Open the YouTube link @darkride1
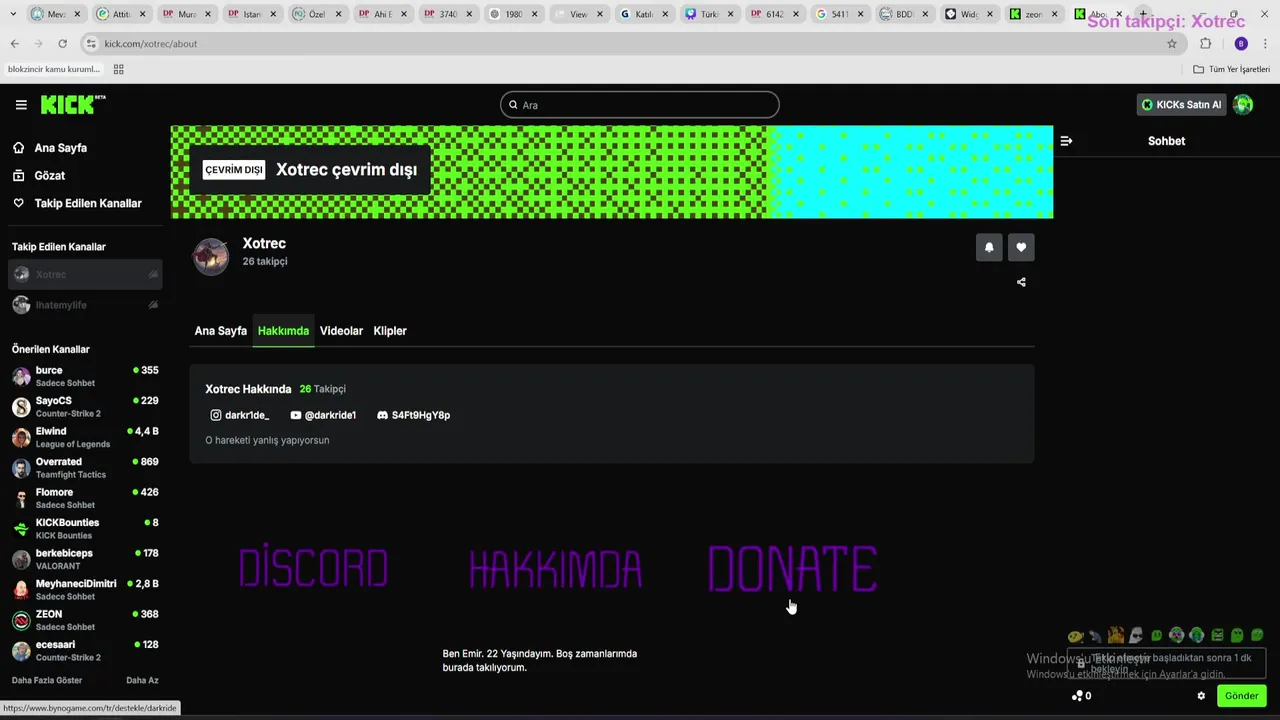 (x=323, y=415)
